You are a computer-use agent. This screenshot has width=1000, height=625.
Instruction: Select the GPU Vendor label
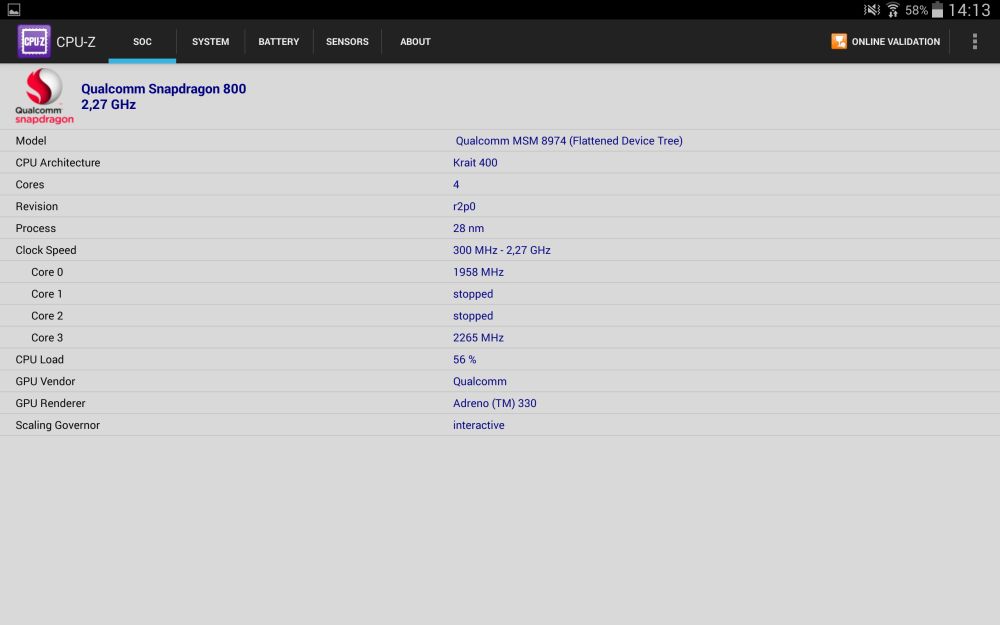tap(45, 381)
